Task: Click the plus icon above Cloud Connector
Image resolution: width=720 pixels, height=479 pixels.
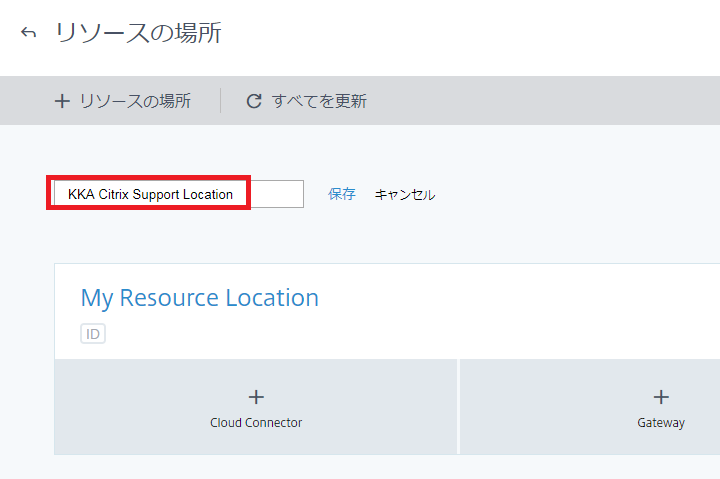Action: pos(256,397)
